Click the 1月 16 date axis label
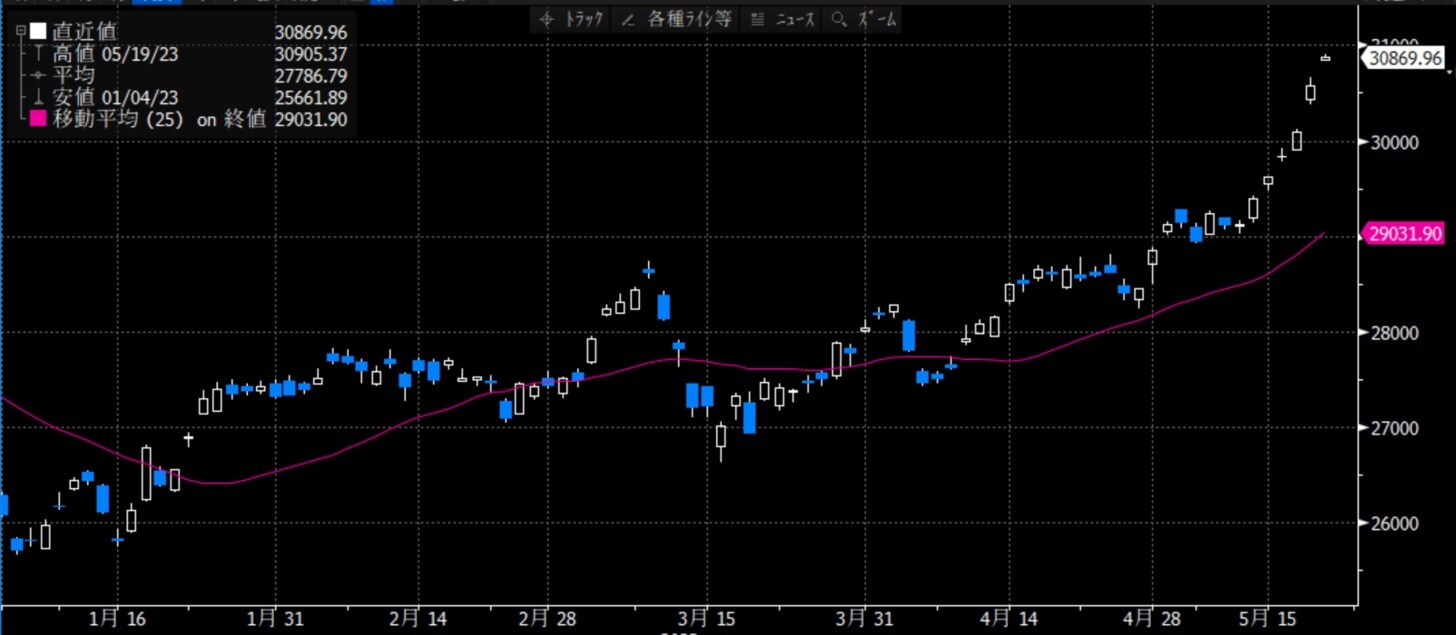Image resolution: width=1456 pixels, height=635 pixels. [118, 620]
